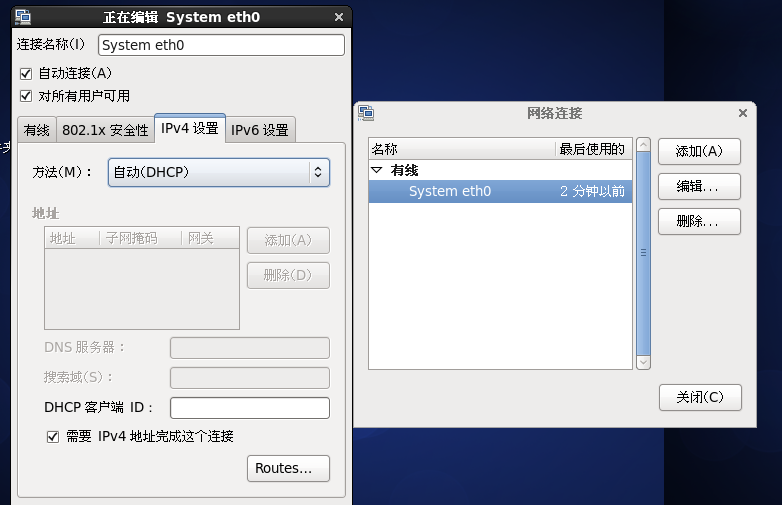The height and width of the screenshot is (505, 782).
Task: Click the 关闭(C) button
Action: (700, 397)
